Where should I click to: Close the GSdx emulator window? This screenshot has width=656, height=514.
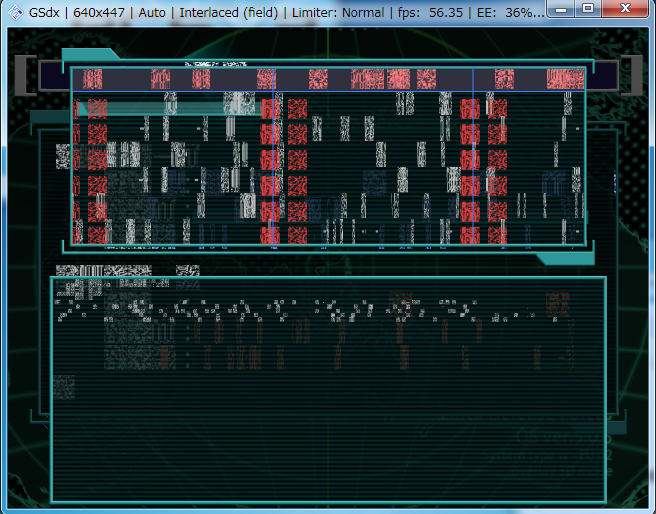point(623,10)
